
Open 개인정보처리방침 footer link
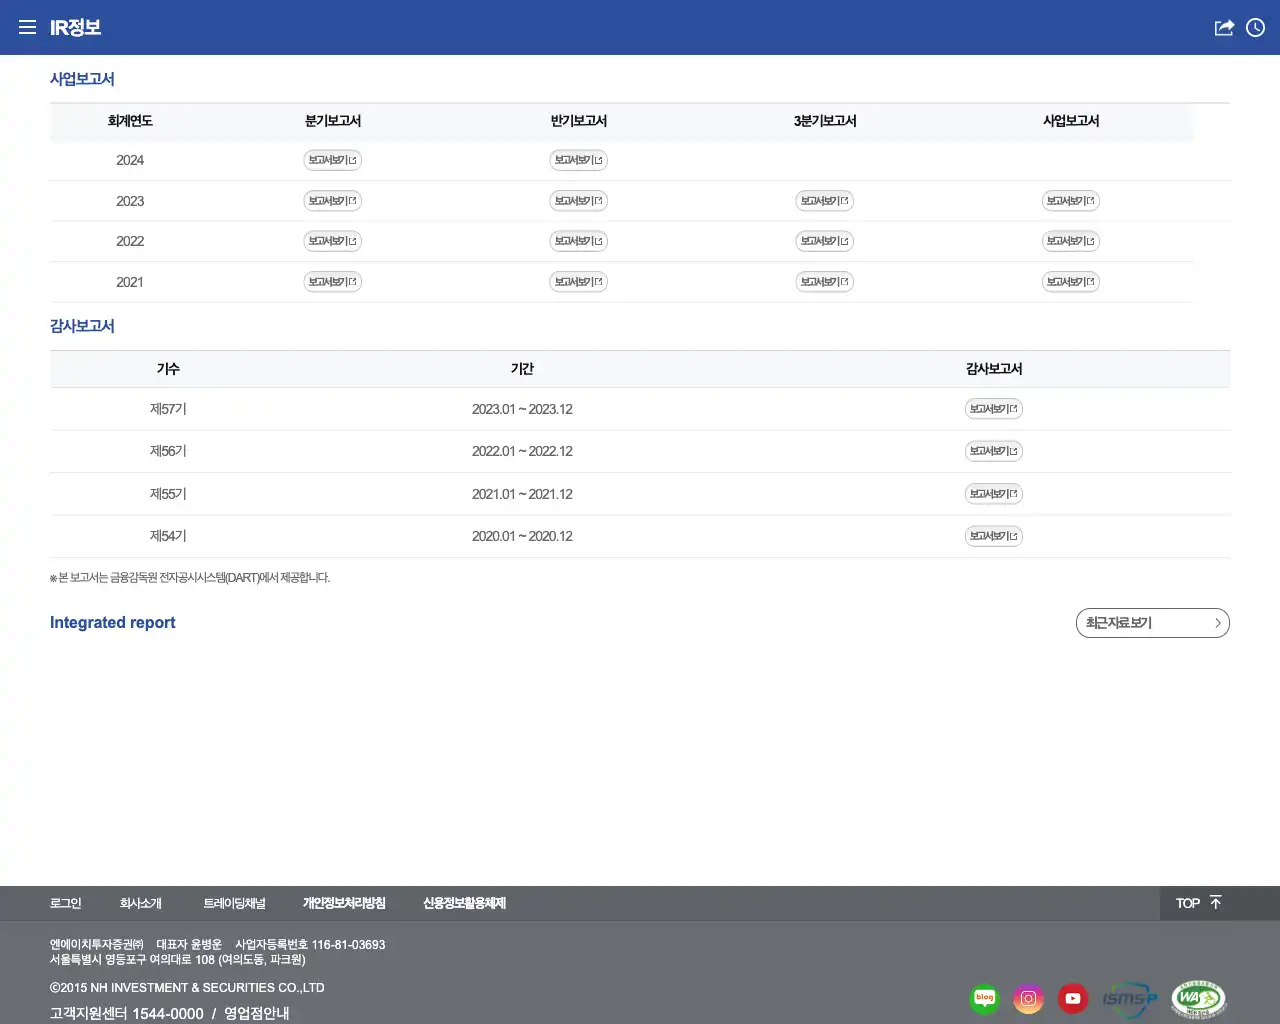tap(344, 903)
